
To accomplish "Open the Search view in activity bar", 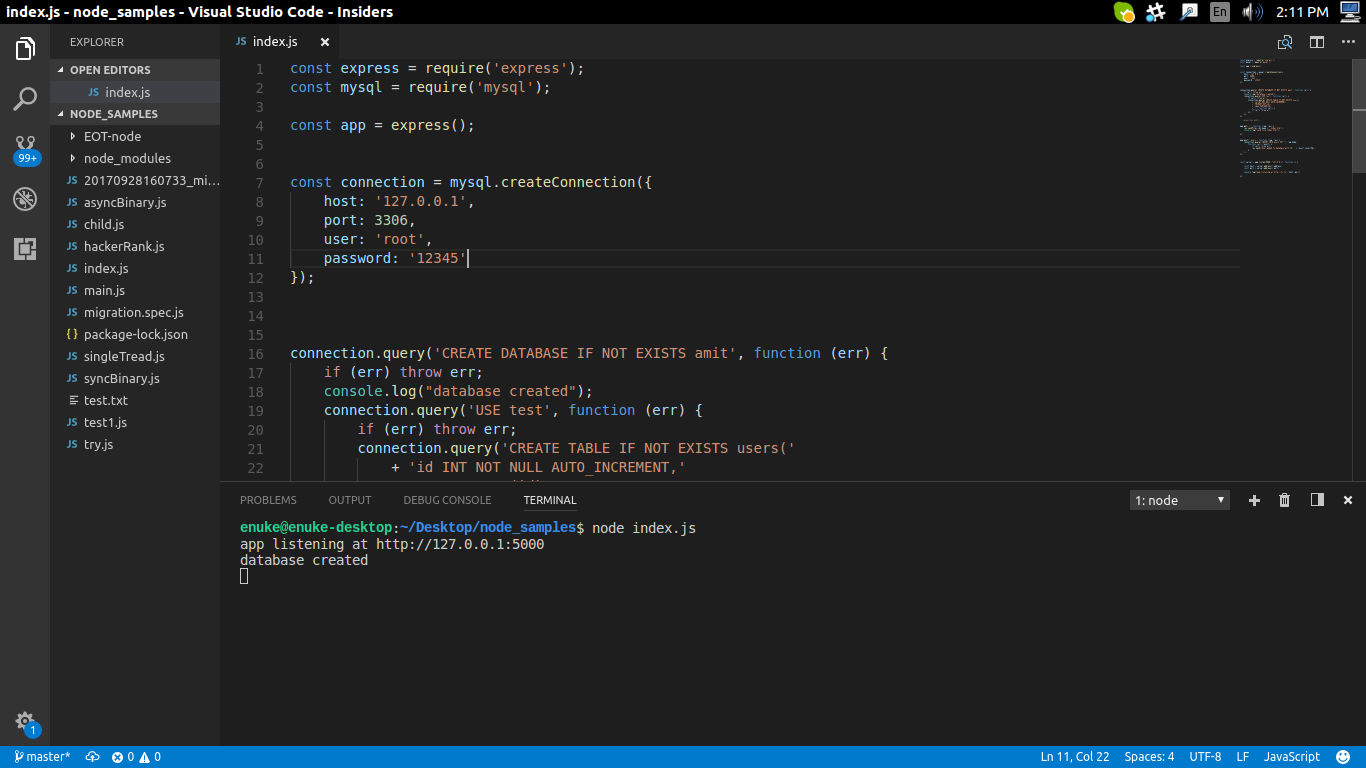I will coord(25,99).
